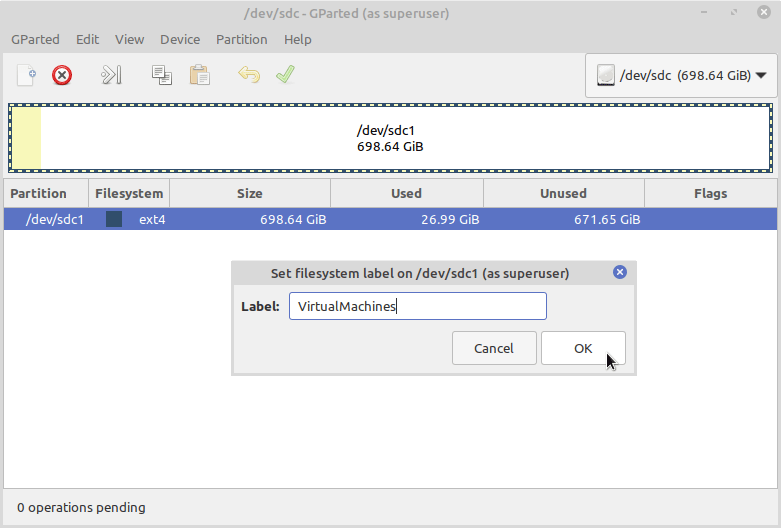Click the green Apply all operations checkmark
The height and width of the screenshot is (528, 782).
pyautogui.click(x=285, y=75)
